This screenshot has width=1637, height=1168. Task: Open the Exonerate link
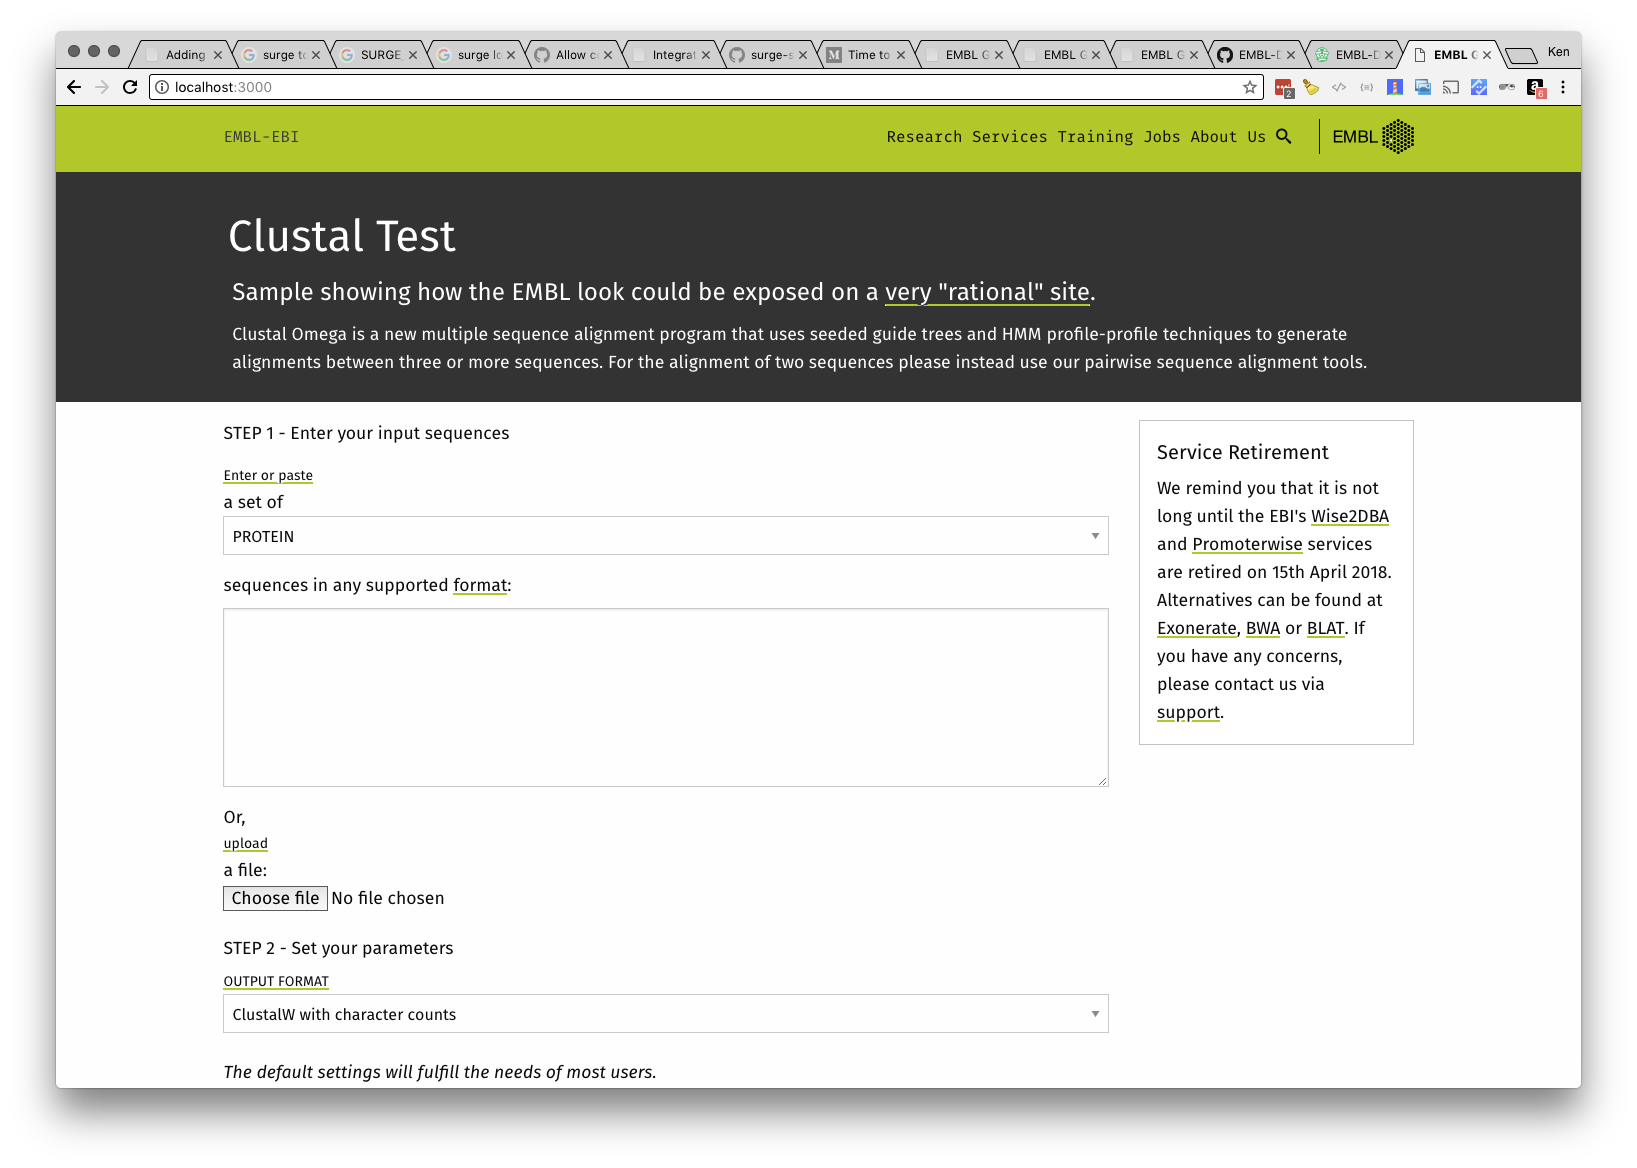(x=1197, y=628)
